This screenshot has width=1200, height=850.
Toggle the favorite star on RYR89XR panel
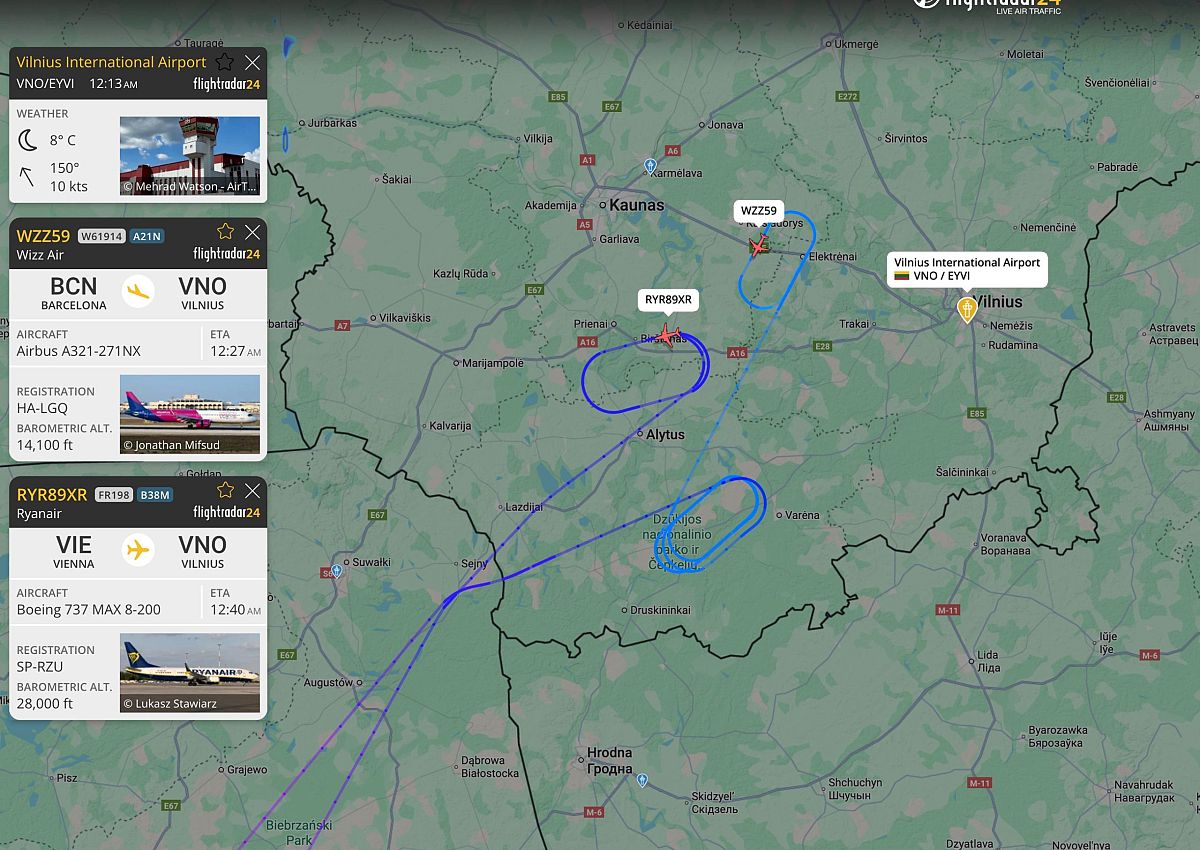tap(225, 490)
